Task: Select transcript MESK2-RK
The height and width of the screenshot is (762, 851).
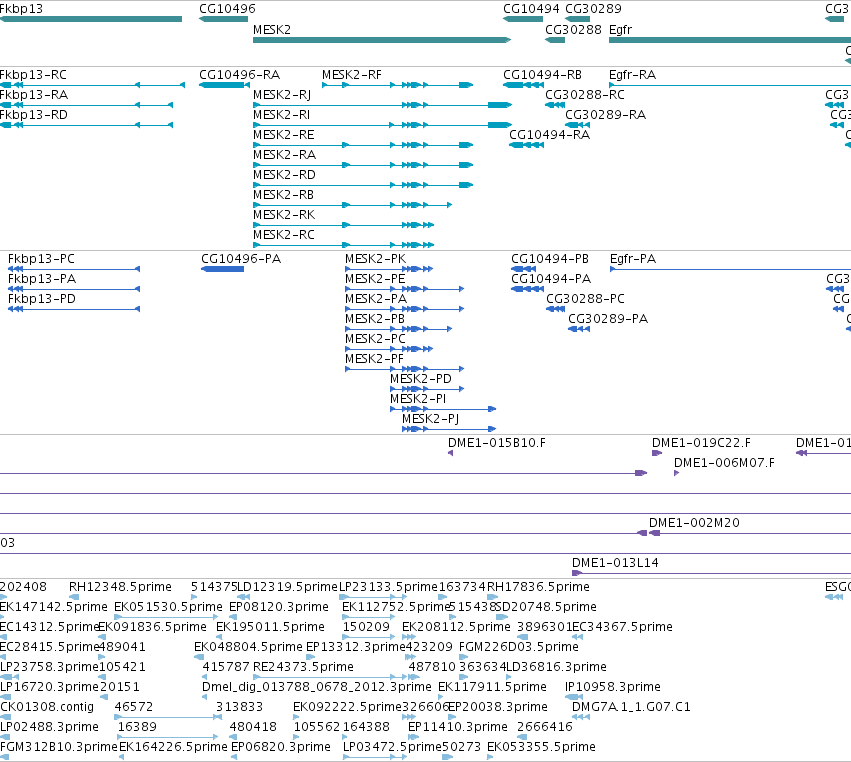Action: [x=284, y=215]
